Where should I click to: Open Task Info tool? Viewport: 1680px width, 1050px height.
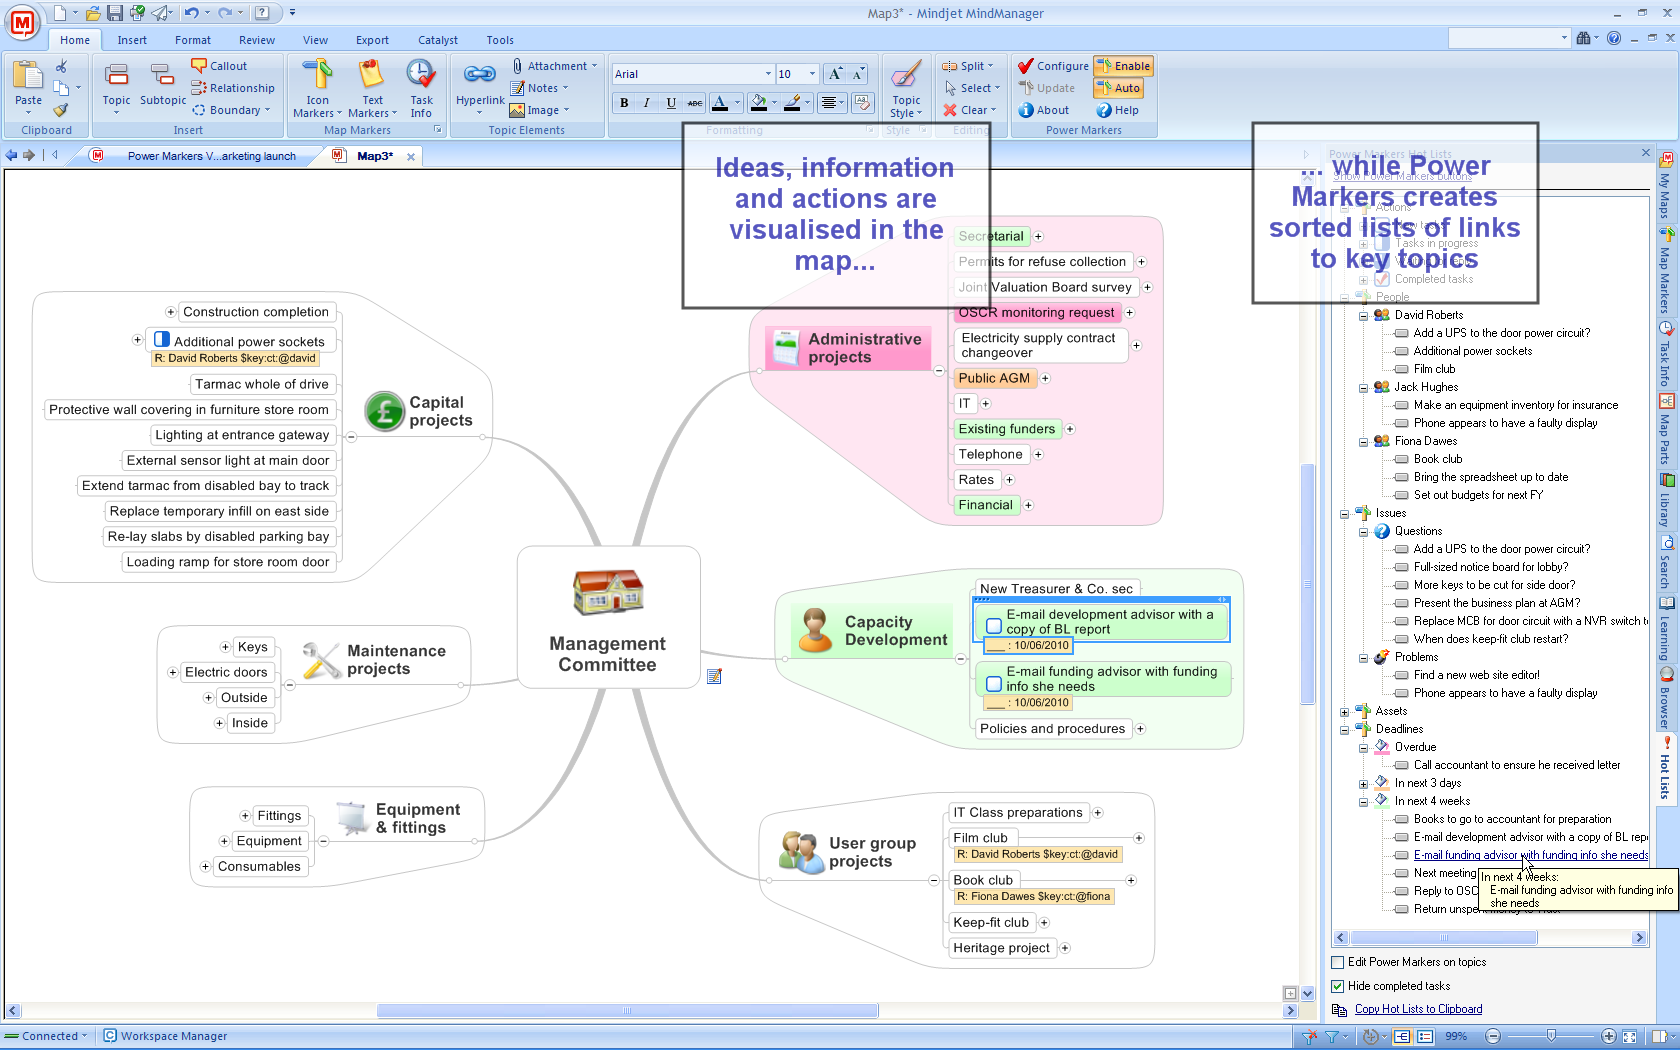[421, 88]
